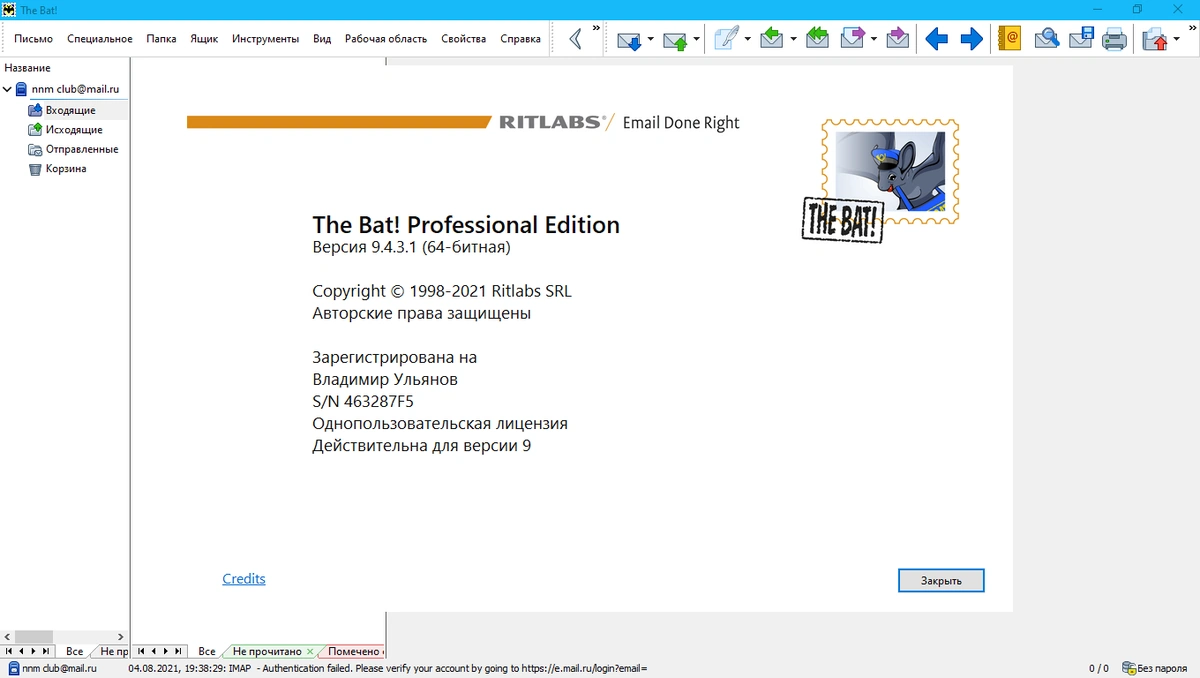Switch to message list 'Помечено' tab

point(354,651)
